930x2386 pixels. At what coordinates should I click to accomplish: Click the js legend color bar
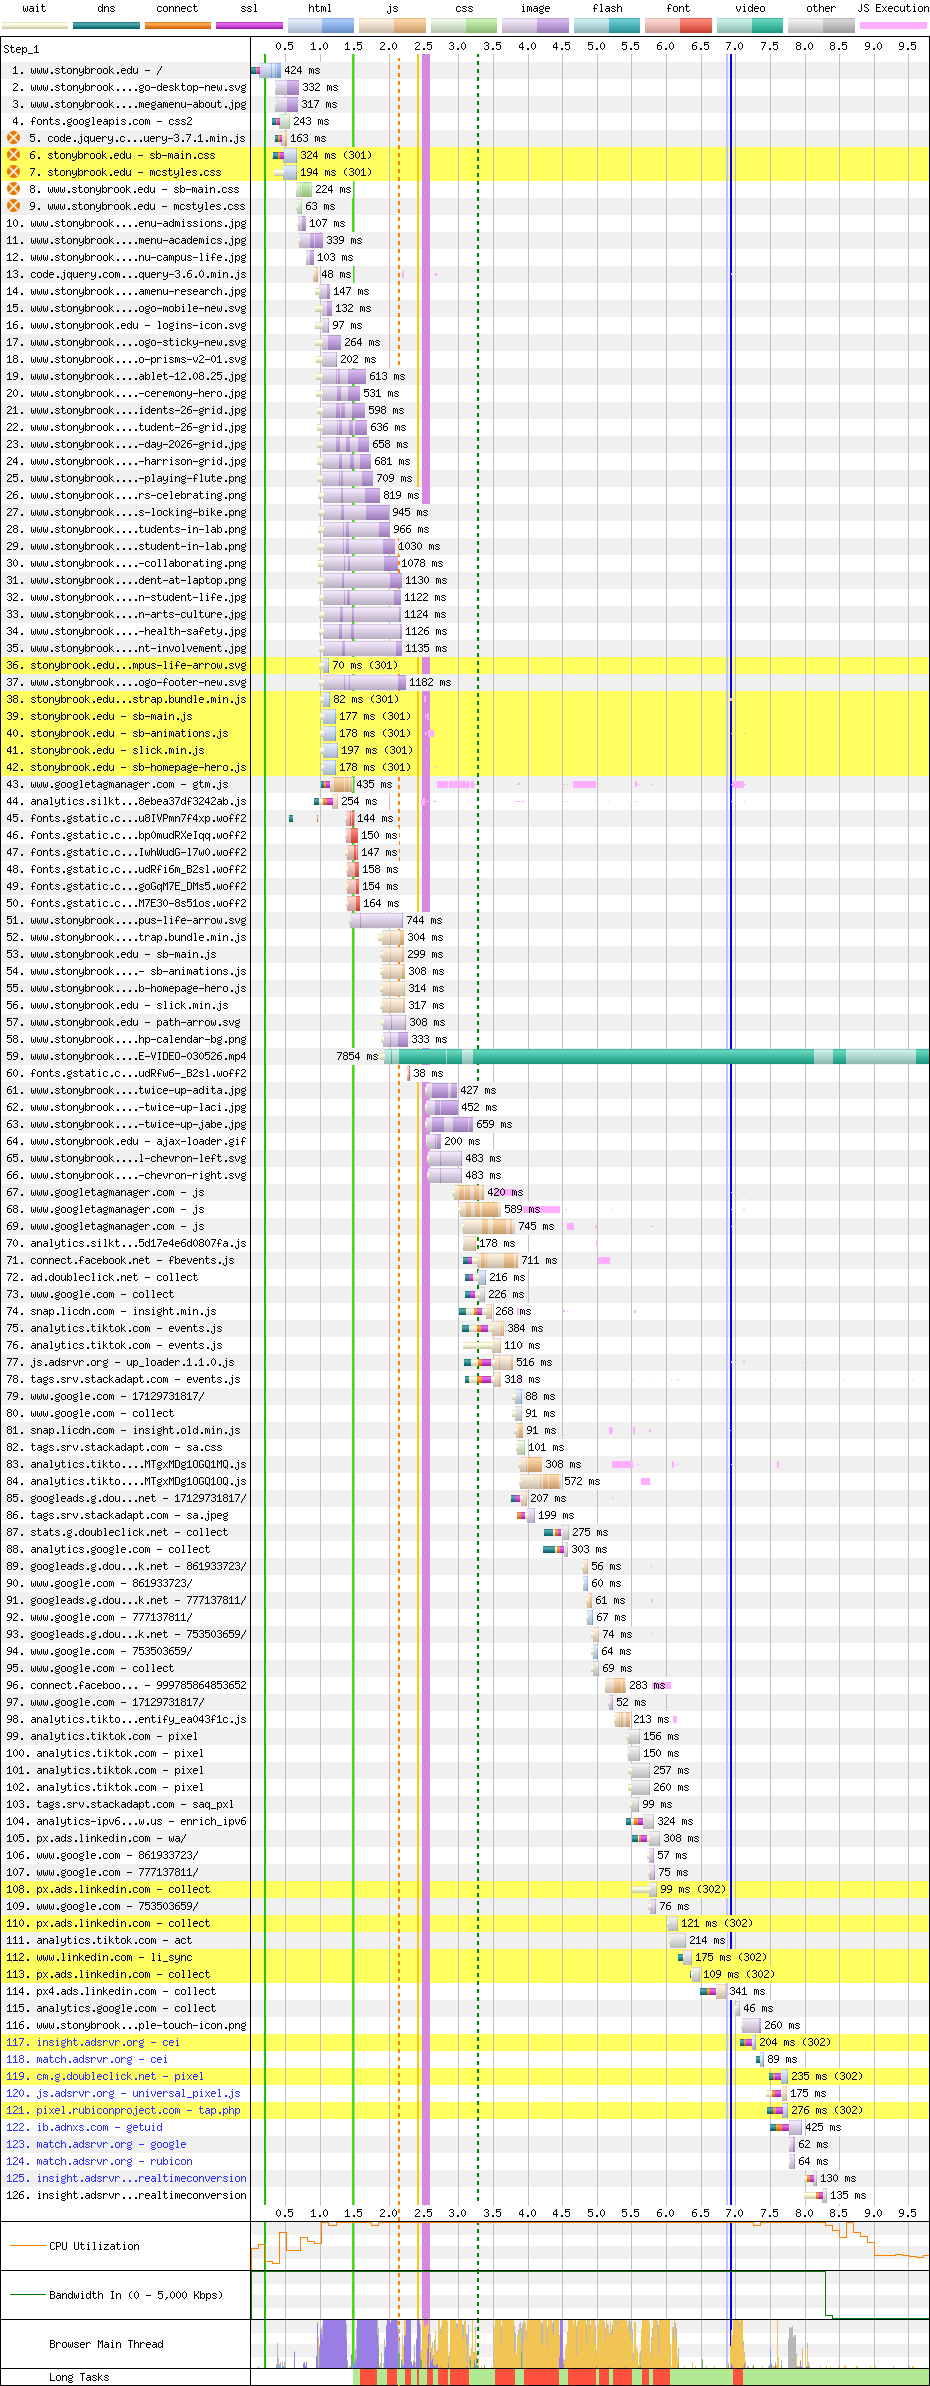pos(392,25)
